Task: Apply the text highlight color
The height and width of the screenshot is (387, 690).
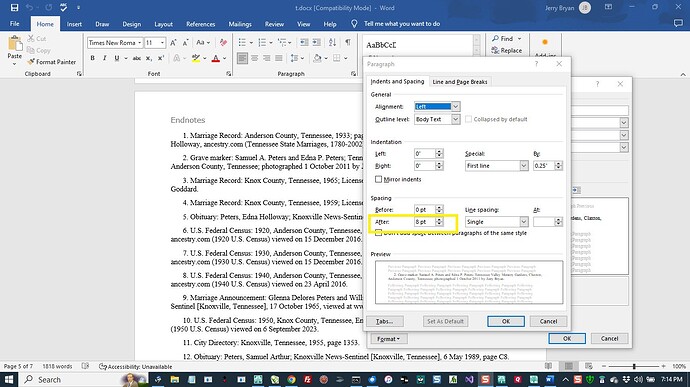Action: pos(196,58)
